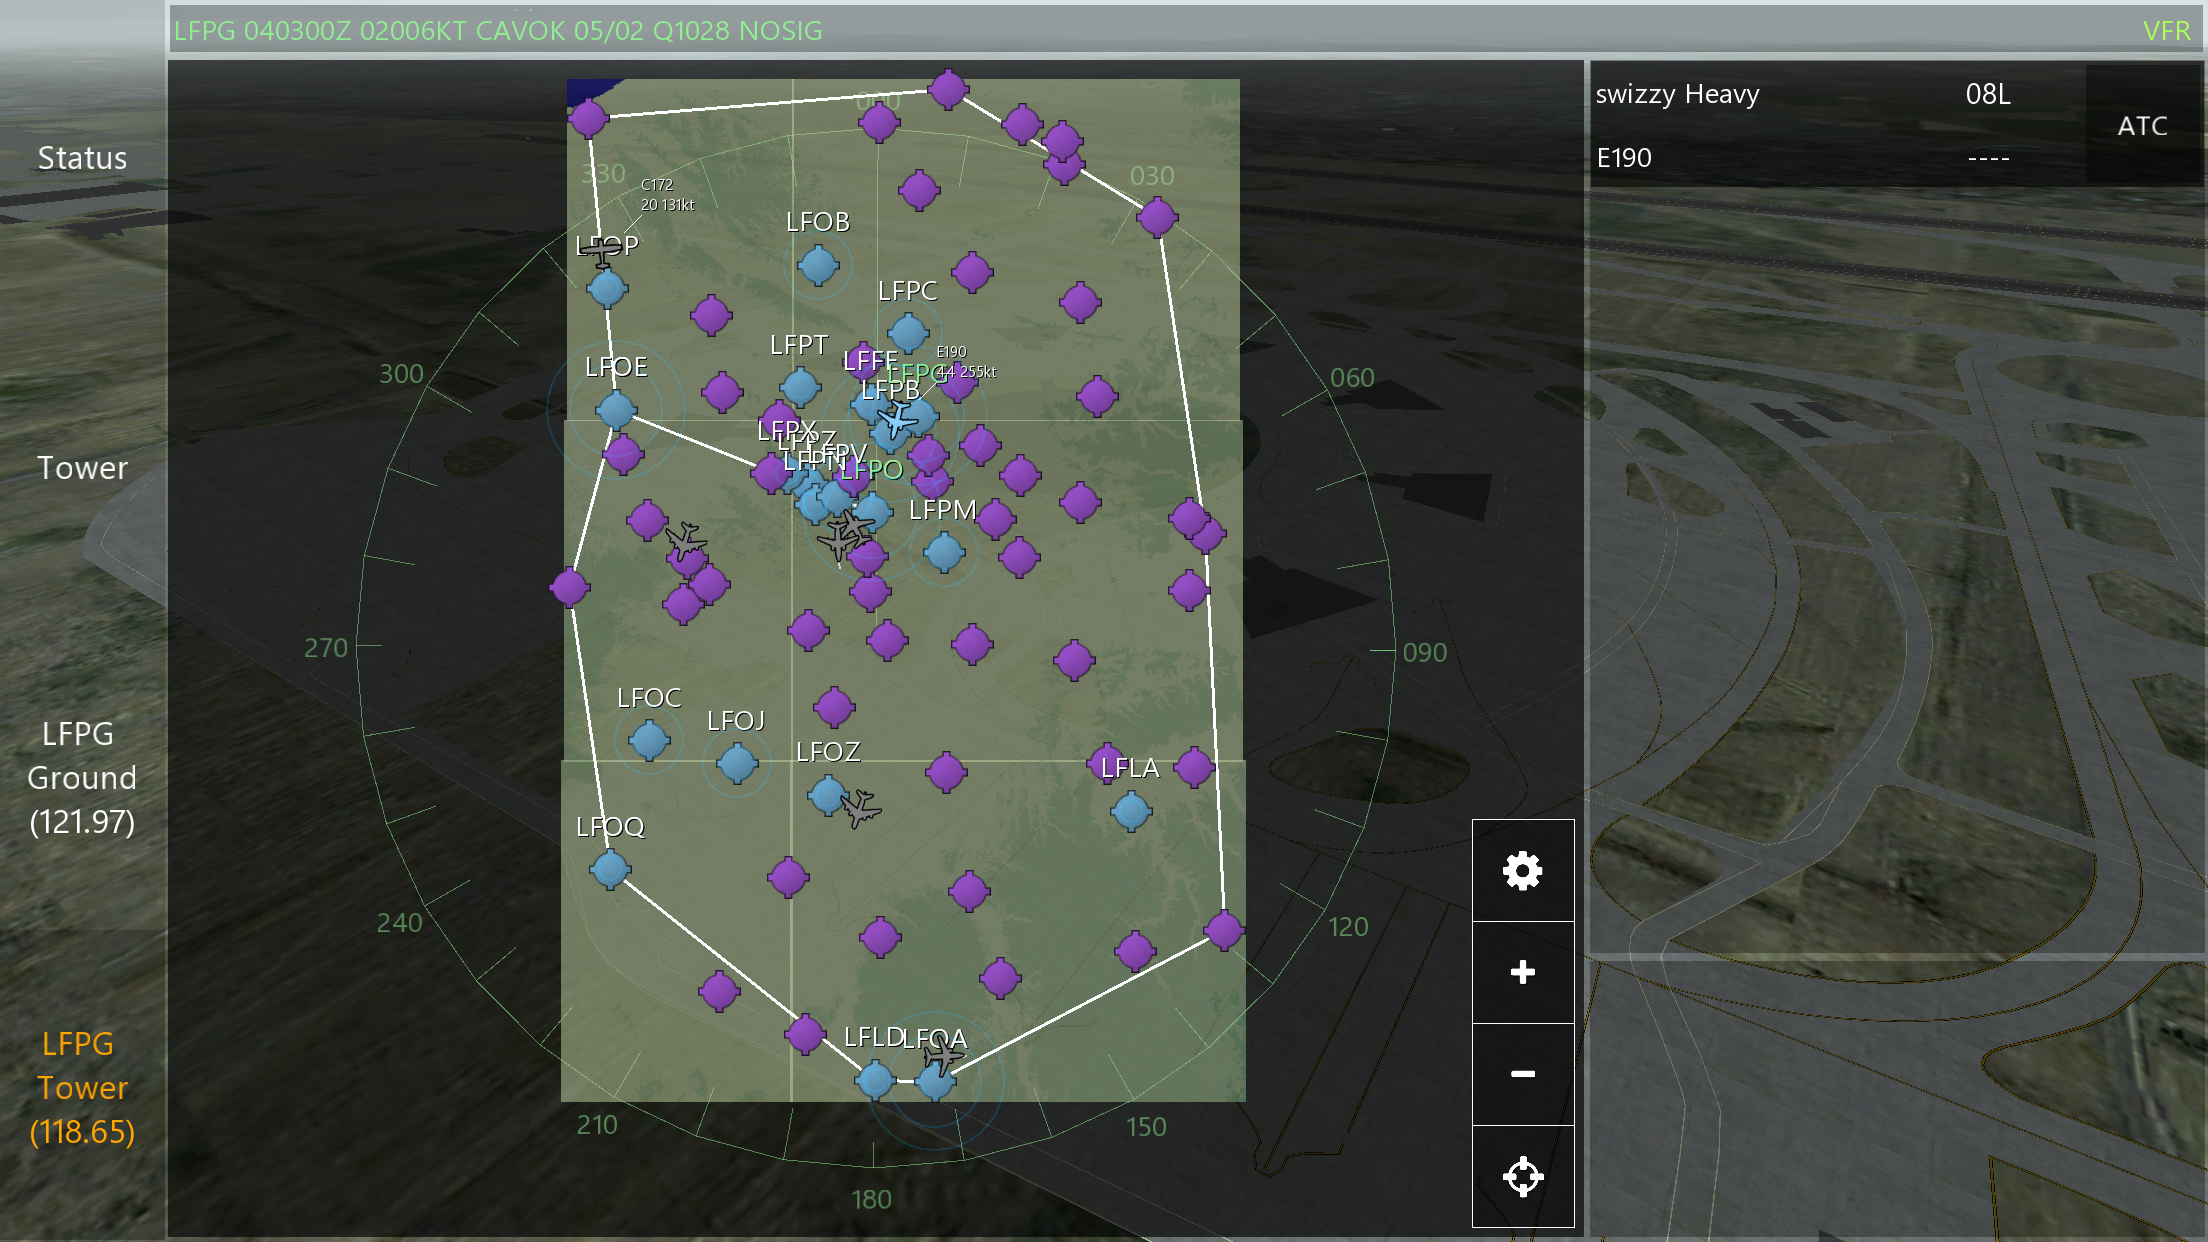The width and height of the screenshot is (2208, 1242).
Task: Open the ATC panel button
Action: coord(2142,126)
